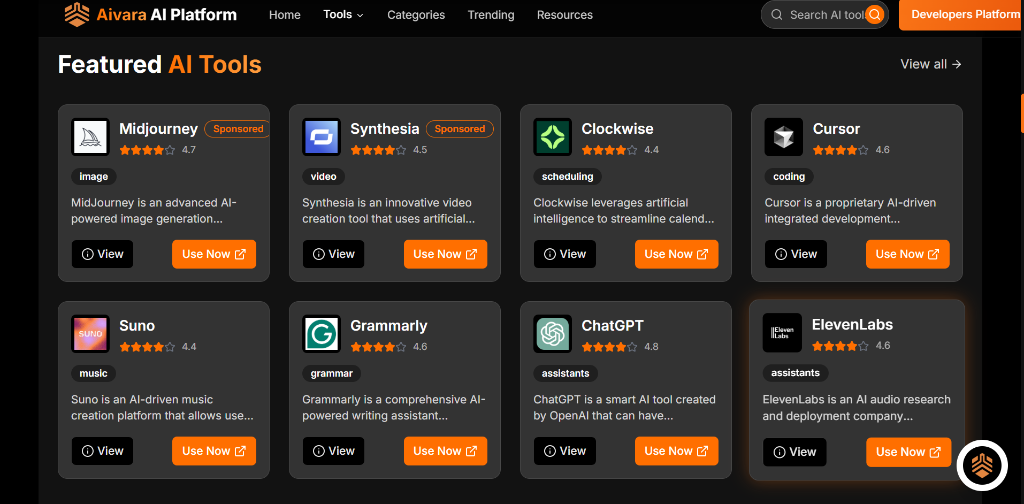Open the Categories nav item
The width and height of the screenshot is (1024, 504).
click(x=416, y=14)
